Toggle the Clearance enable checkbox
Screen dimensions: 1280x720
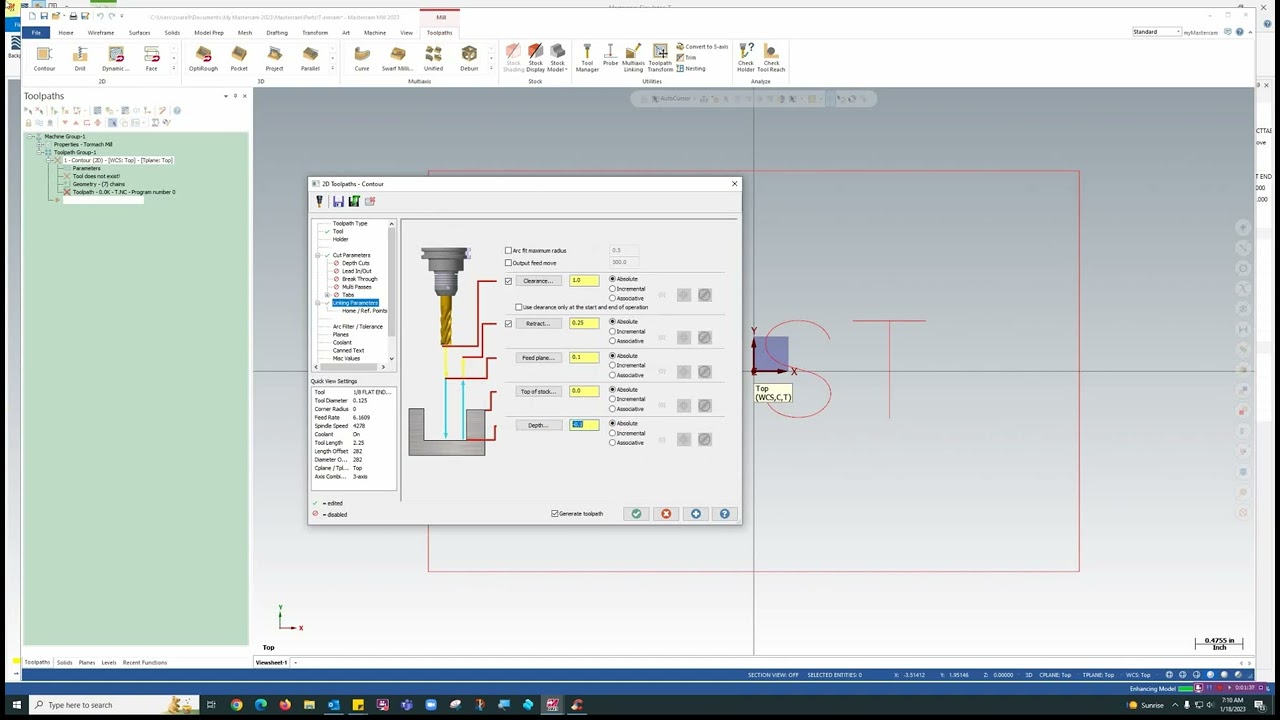508,281
